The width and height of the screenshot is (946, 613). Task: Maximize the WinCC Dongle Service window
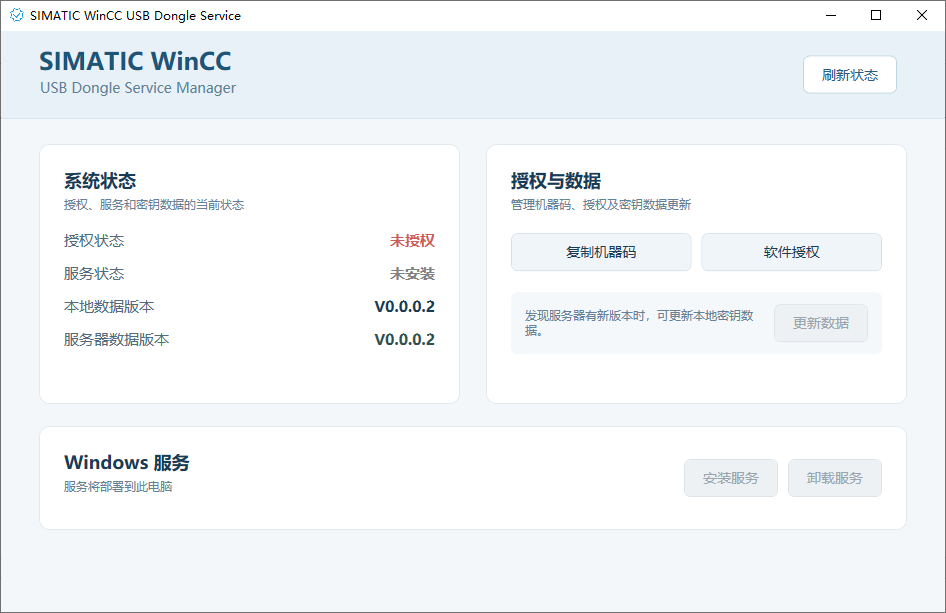pos(876,15)
